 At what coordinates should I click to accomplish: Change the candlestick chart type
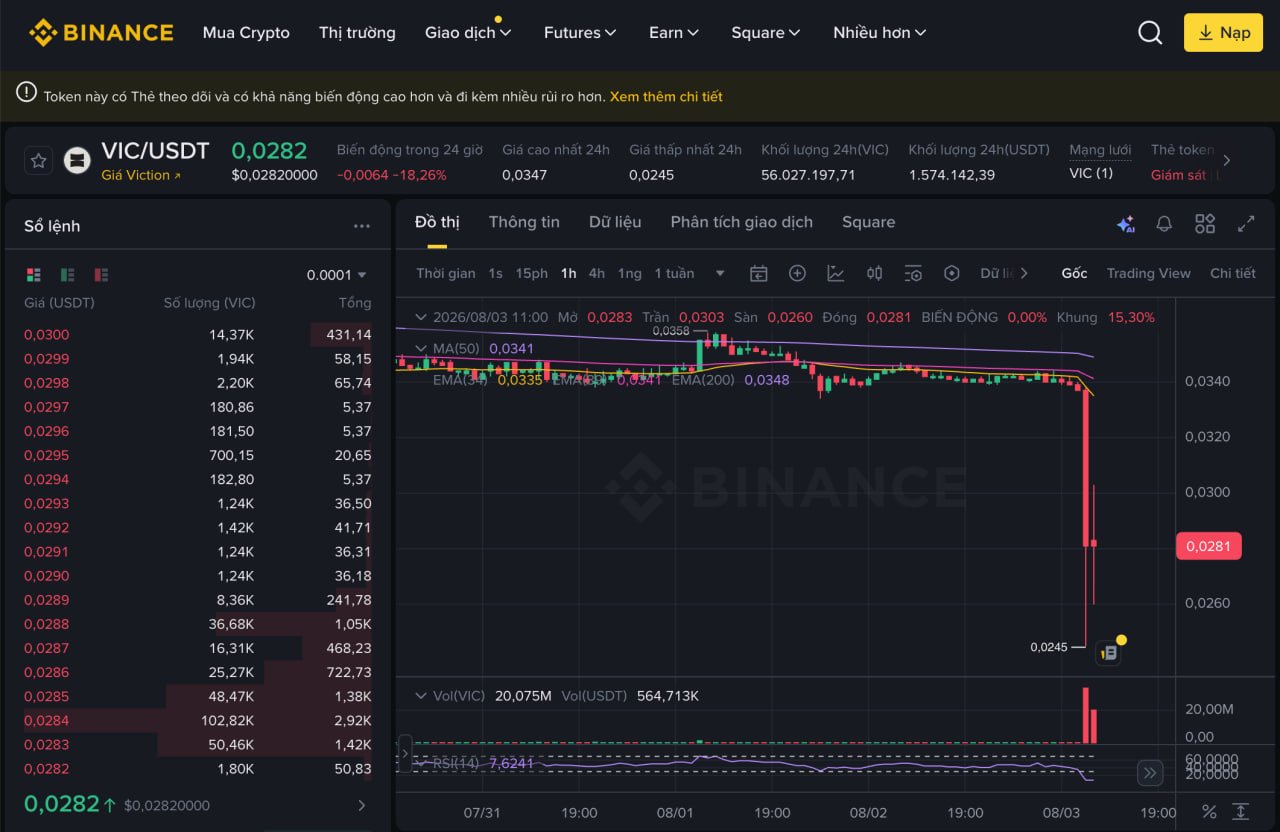[x=874, y=273]
